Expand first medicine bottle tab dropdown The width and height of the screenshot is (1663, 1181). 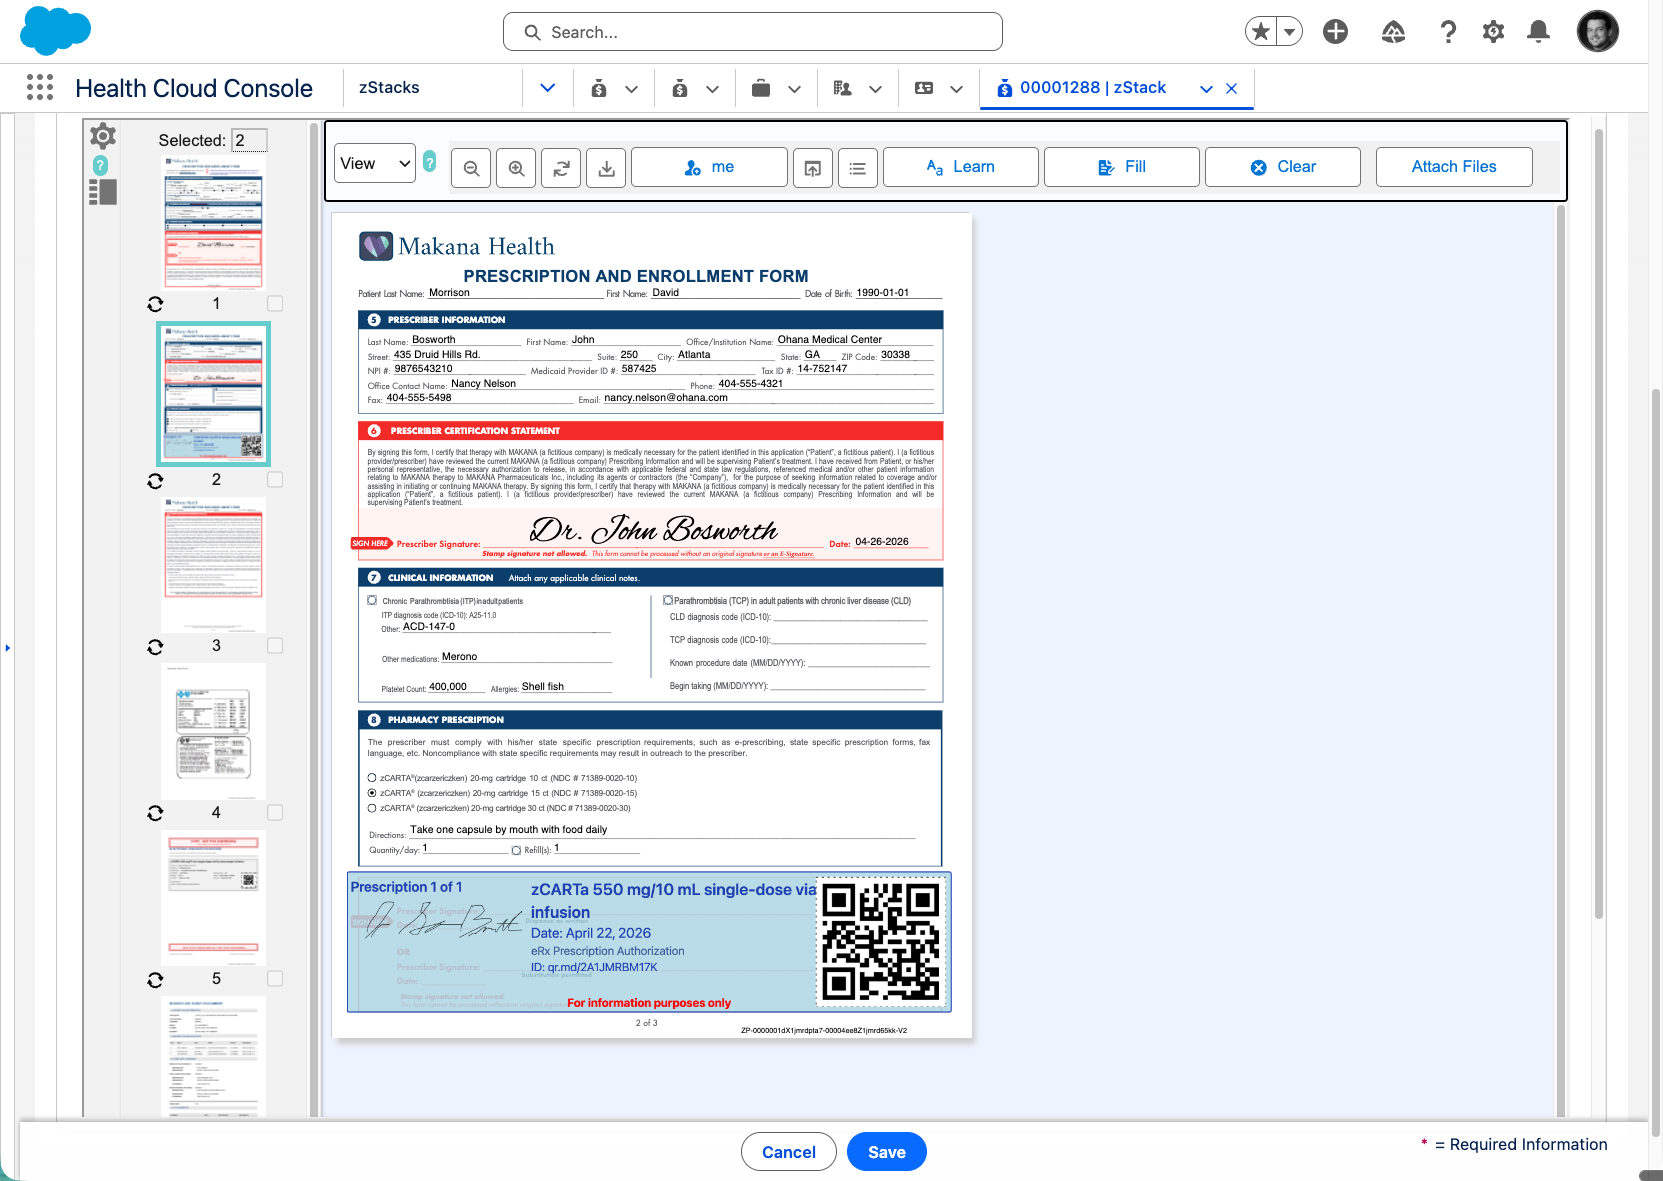[632, 89]
